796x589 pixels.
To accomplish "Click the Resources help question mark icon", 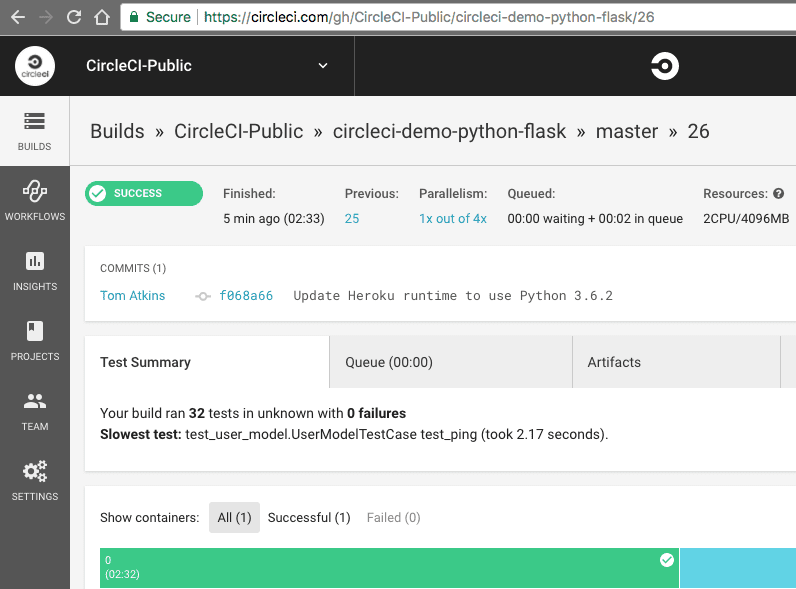I will pos(779,193).
